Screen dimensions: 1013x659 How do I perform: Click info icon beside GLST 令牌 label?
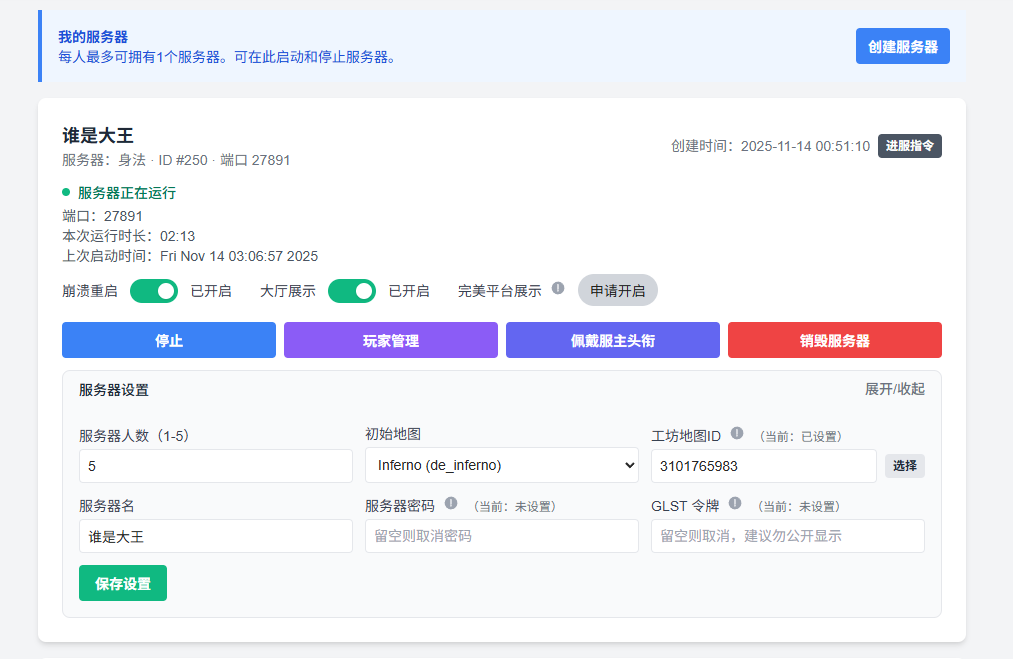(x=735, y=504)
